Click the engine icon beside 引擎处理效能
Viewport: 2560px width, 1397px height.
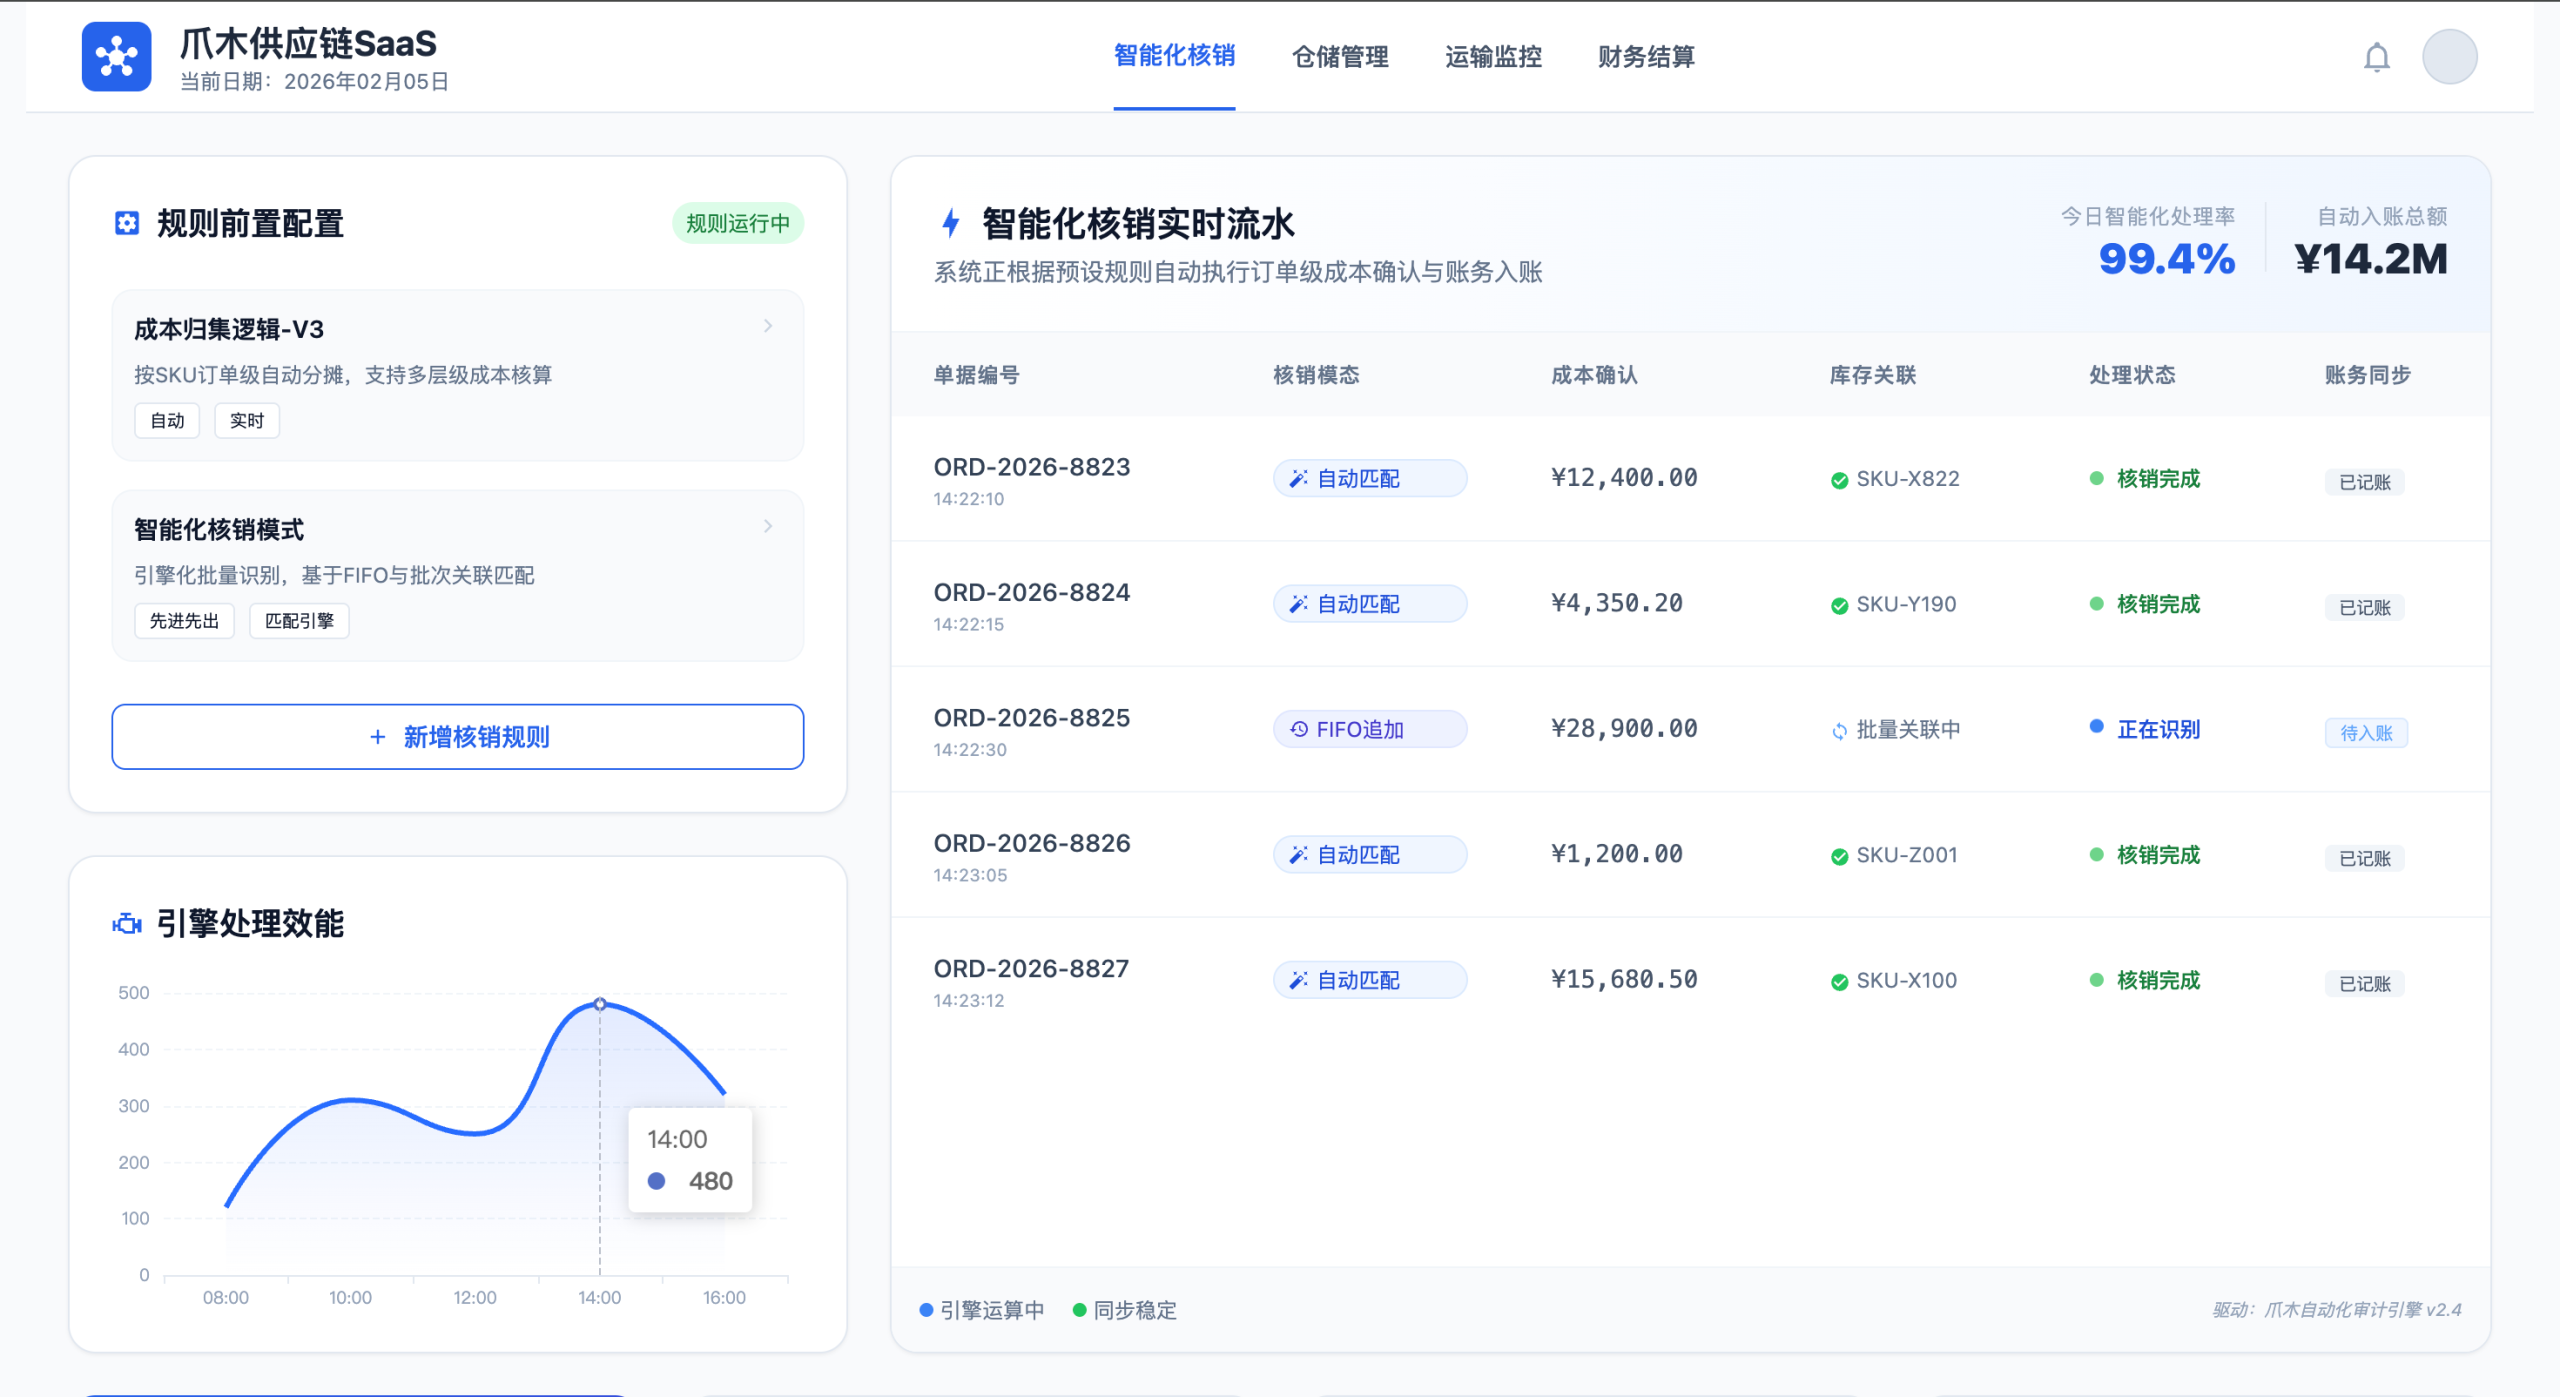pos(127,924)
